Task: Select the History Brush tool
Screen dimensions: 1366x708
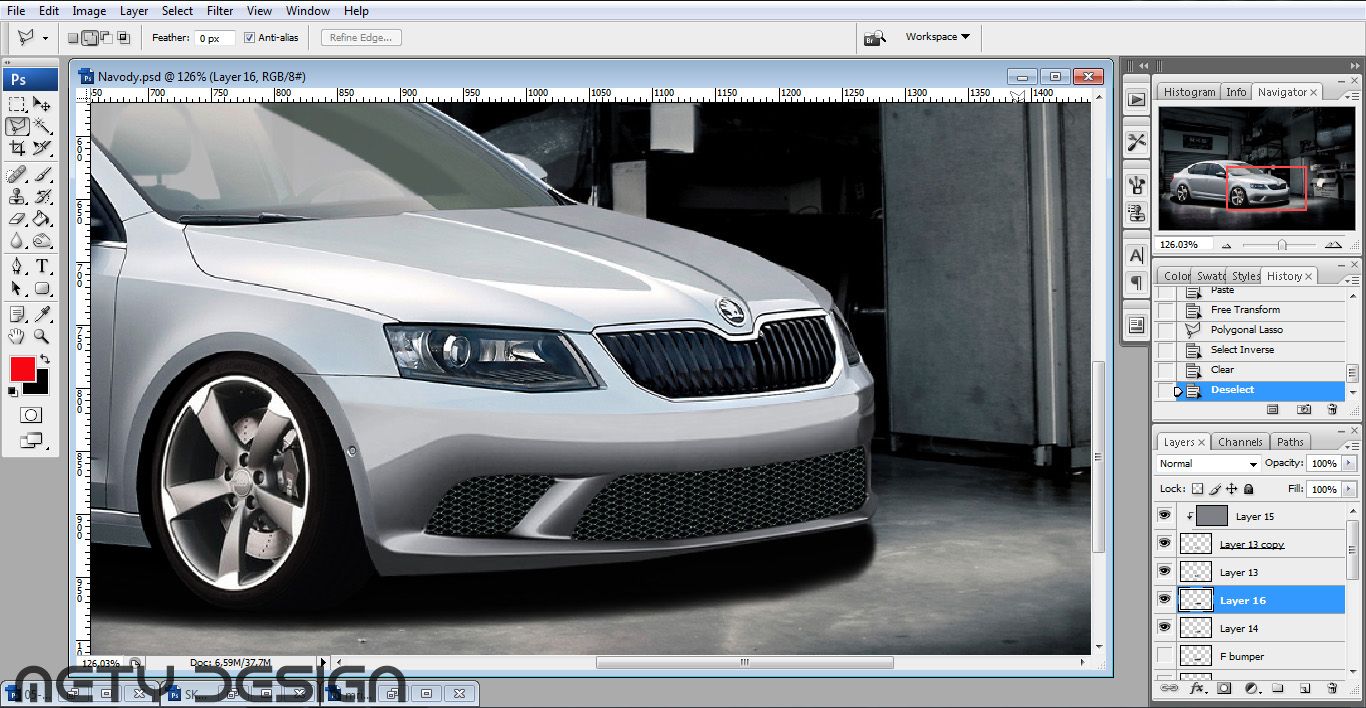Action: click(42, 197)
